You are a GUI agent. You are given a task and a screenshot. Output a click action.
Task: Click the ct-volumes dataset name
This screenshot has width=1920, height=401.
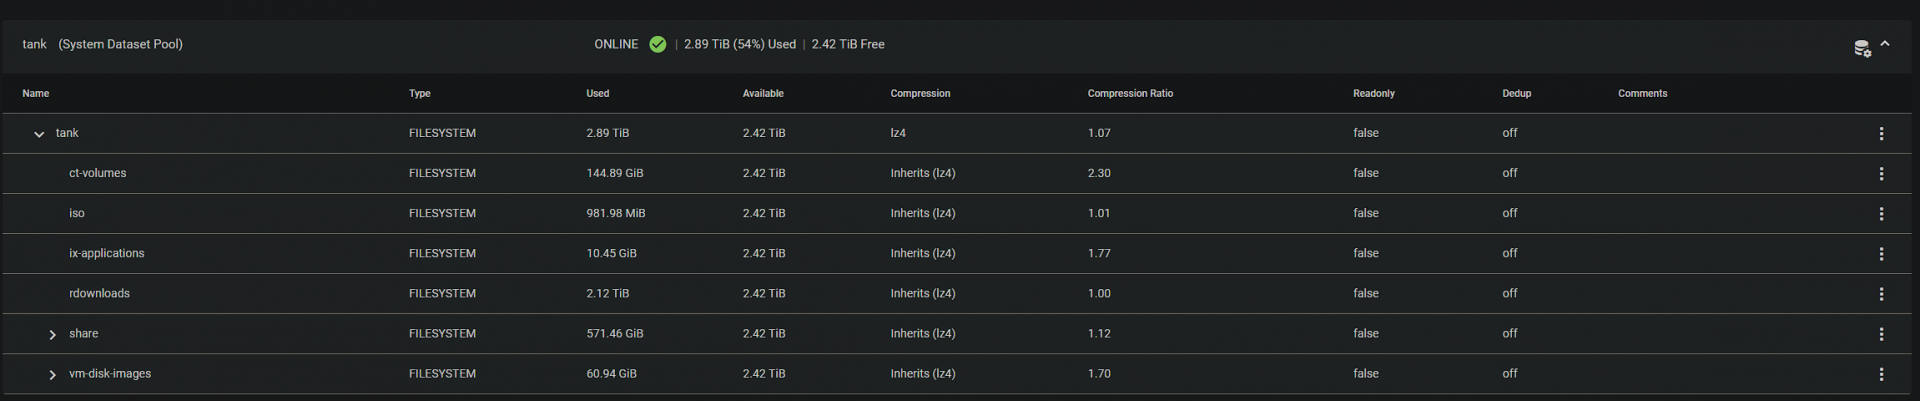pyautogui.click(x=97, y=173)
